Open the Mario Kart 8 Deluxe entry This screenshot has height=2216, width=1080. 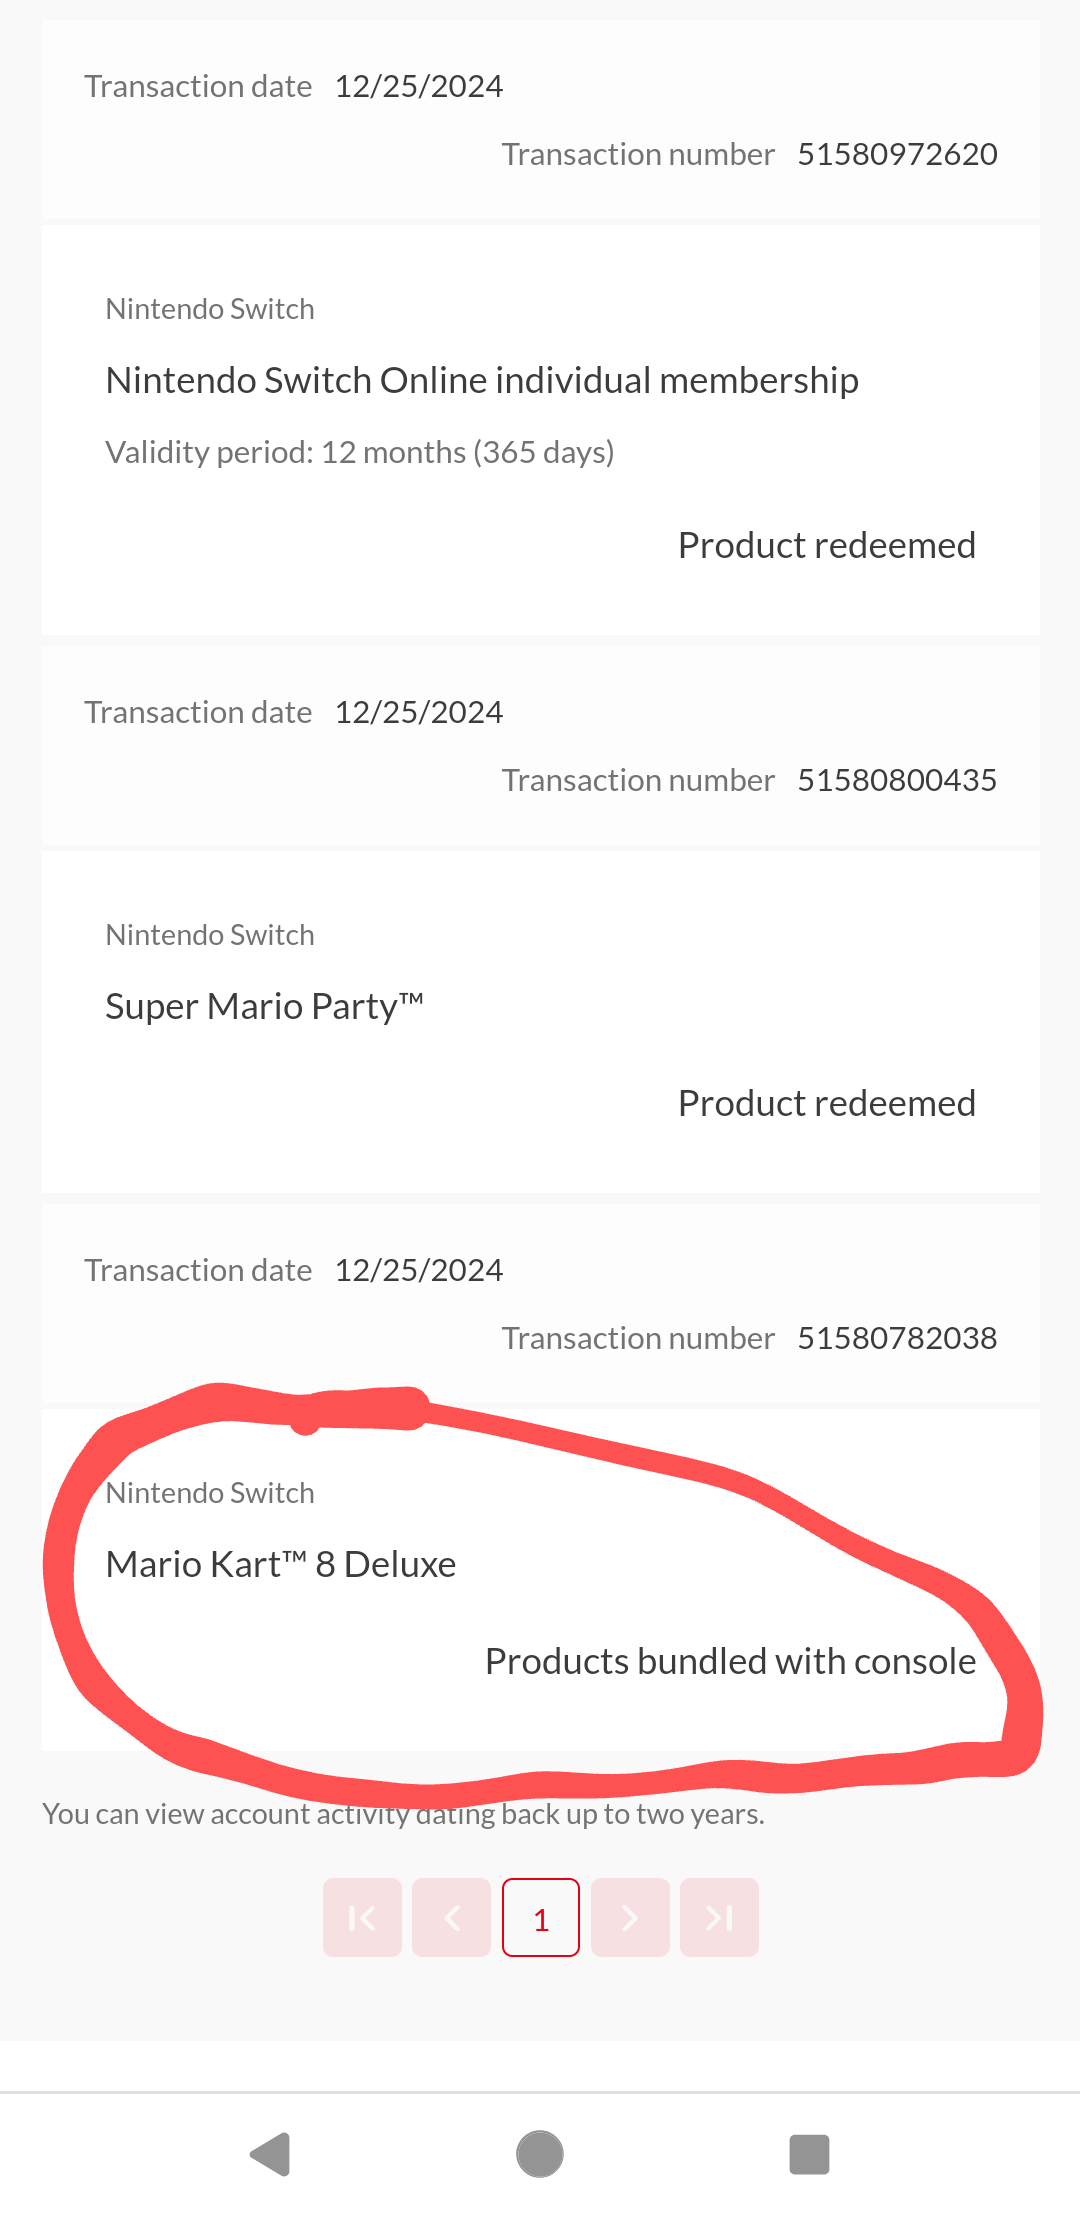tap(281, 1564)
